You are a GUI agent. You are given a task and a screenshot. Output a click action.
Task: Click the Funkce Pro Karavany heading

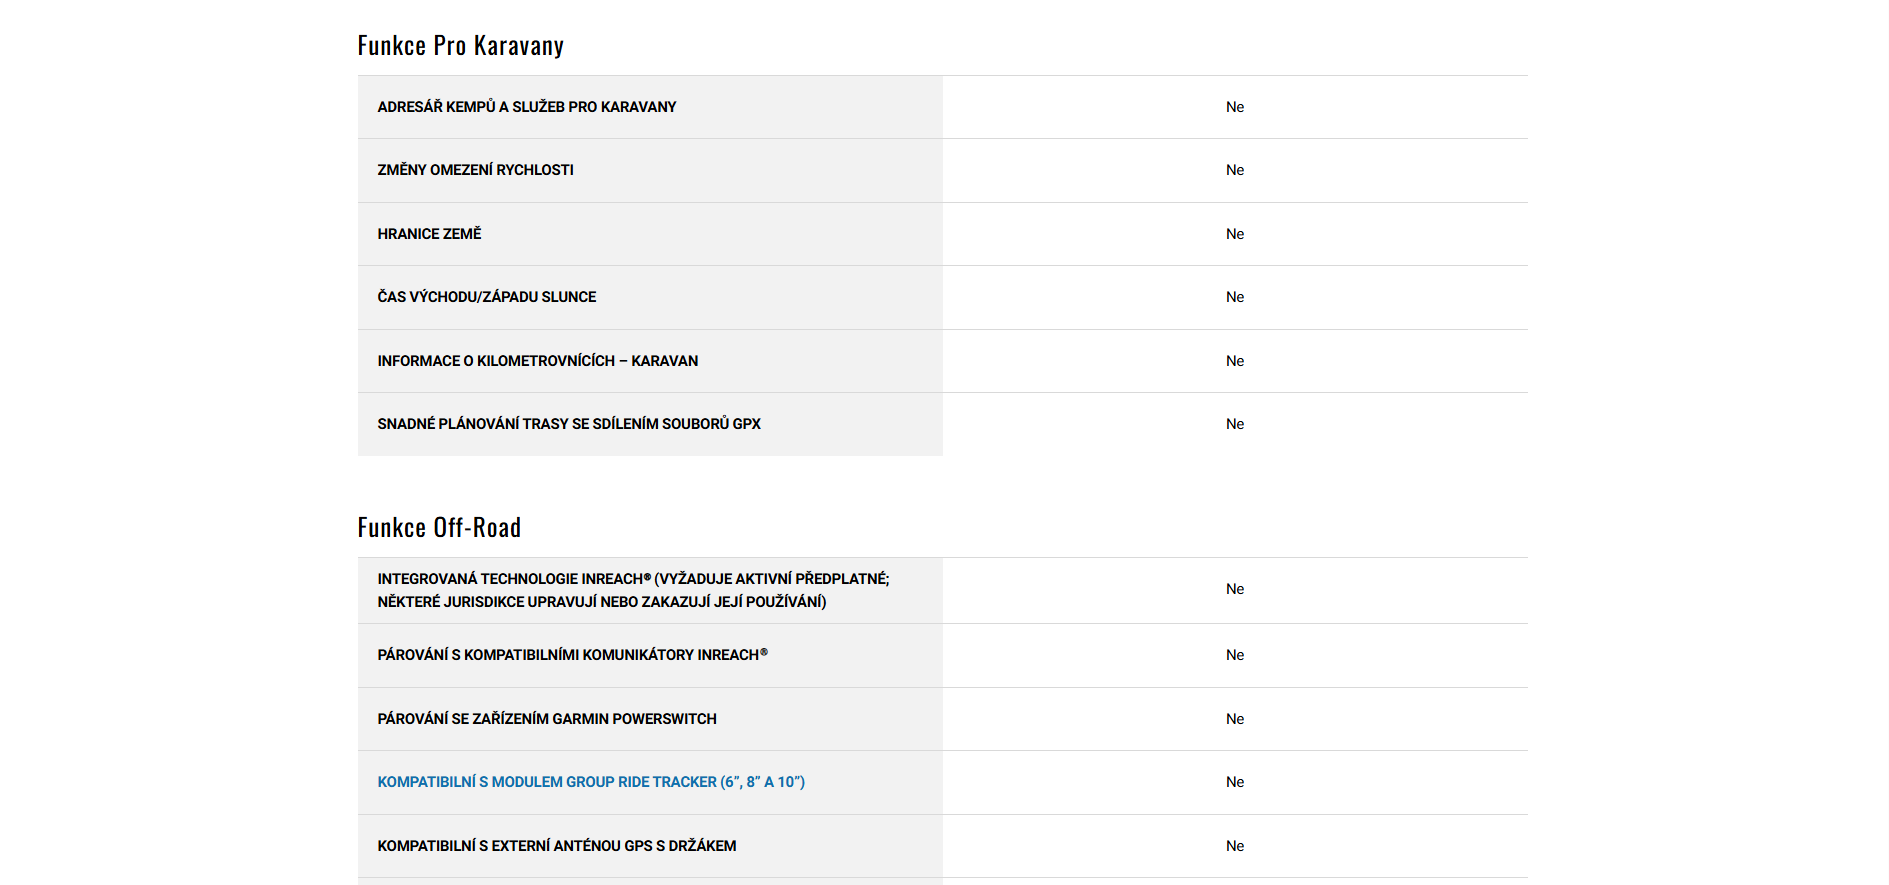tap(460, 46)
